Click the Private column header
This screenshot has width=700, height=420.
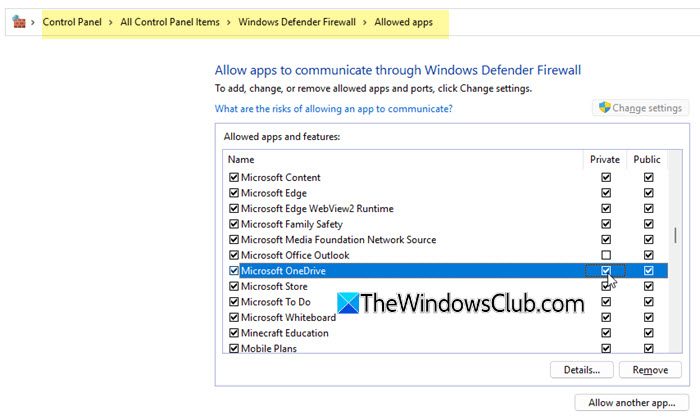pos(604,159)
